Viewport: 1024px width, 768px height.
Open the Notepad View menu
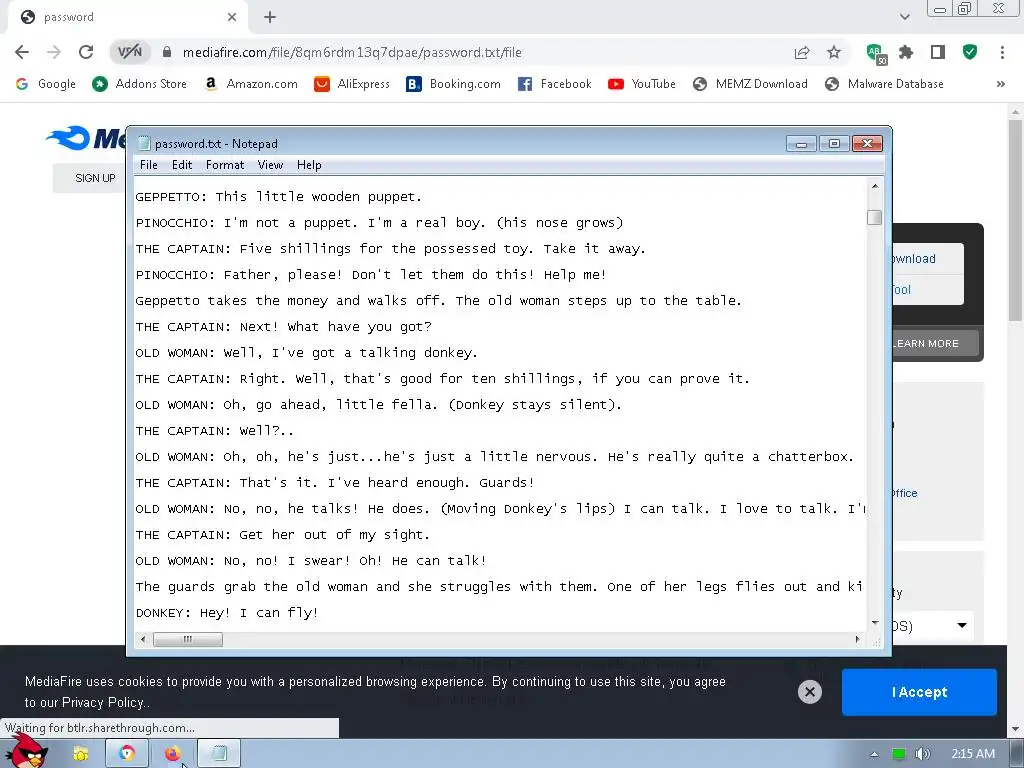pos(270,165)
